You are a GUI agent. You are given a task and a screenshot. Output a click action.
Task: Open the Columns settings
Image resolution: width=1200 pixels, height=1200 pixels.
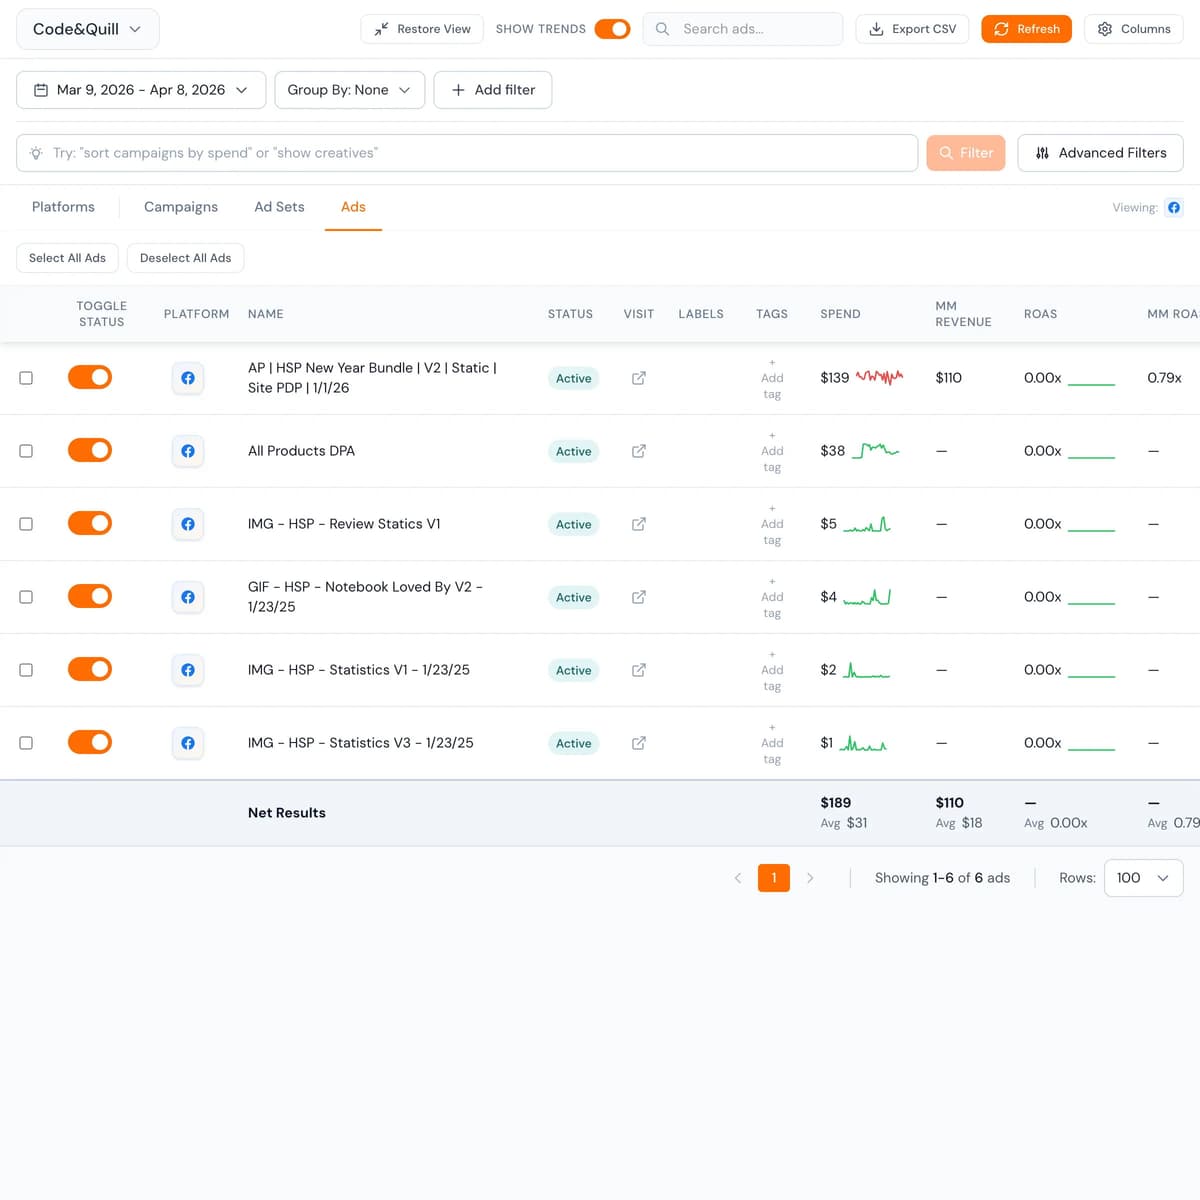(1133, 29)
